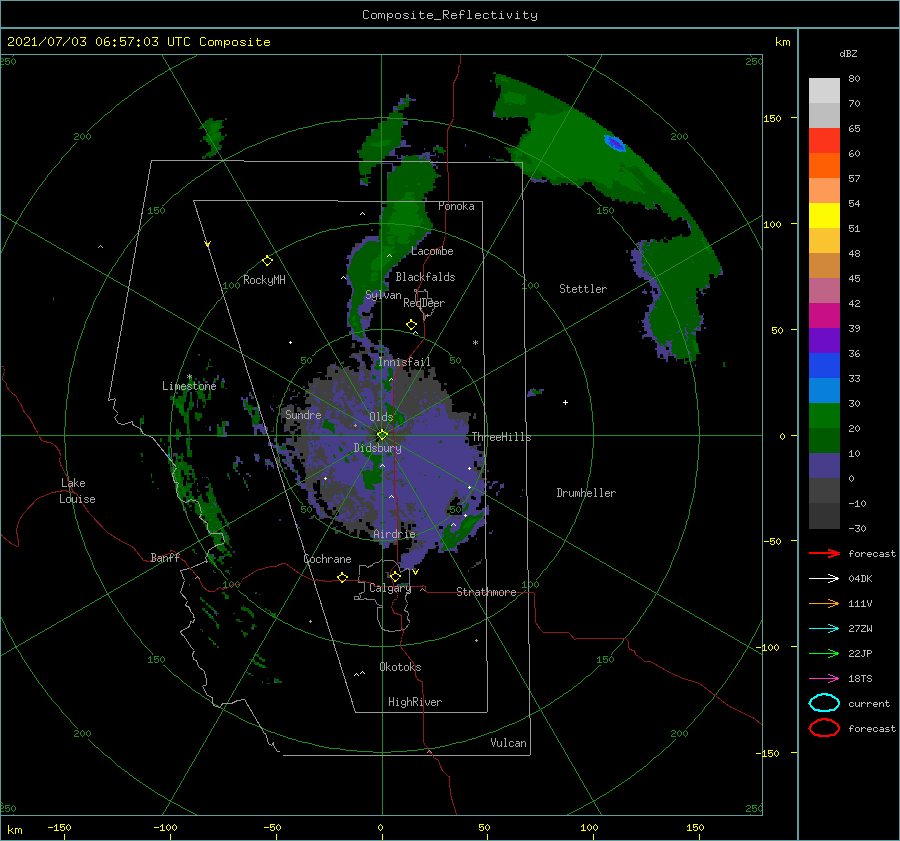Click the Stettler label

click(x=583, y=289)
